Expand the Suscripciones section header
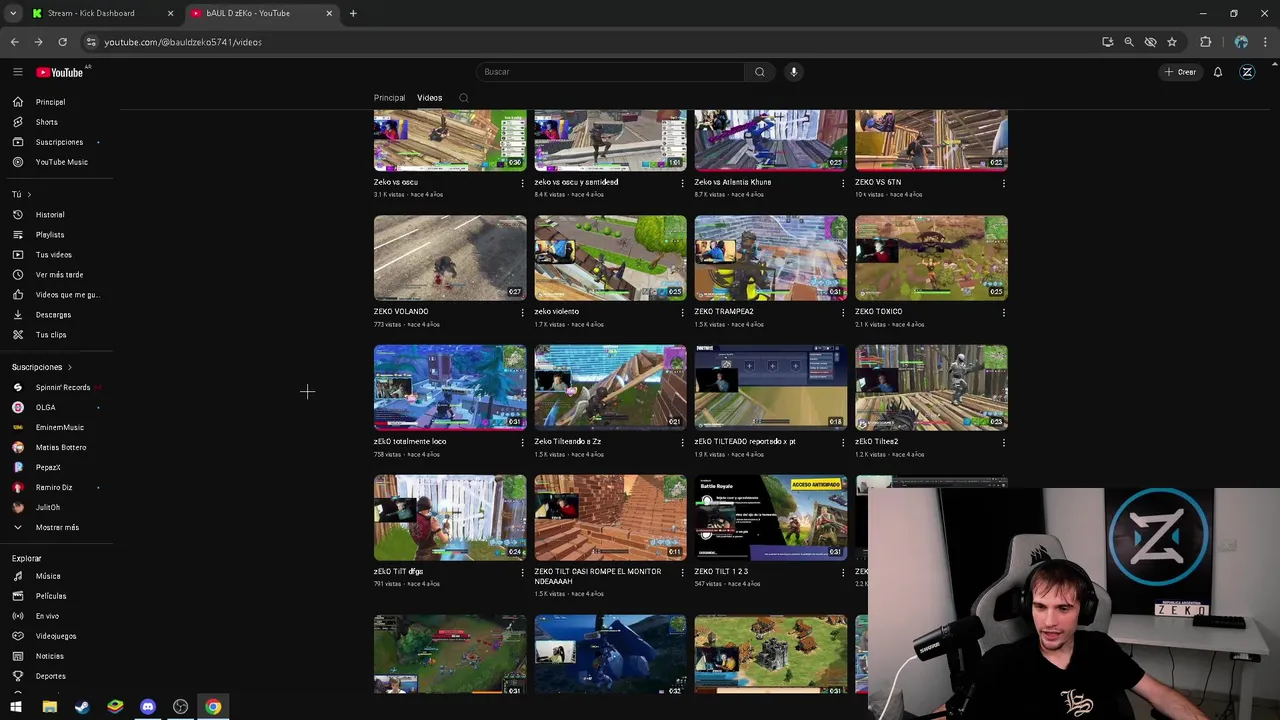The image size is (1280, 720). [41, 367]
